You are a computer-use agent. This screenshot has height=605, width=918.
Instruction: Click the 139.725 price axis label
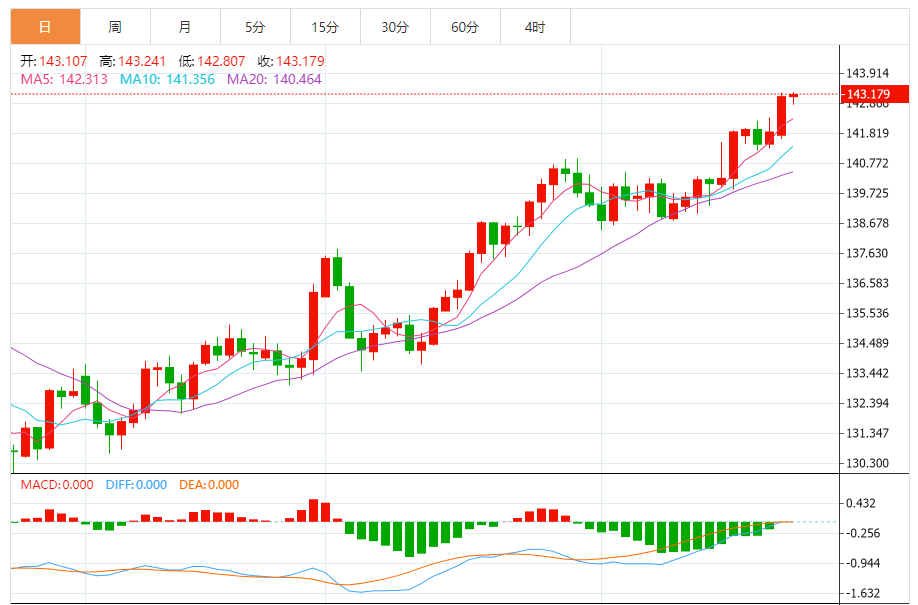coord(867,193)
